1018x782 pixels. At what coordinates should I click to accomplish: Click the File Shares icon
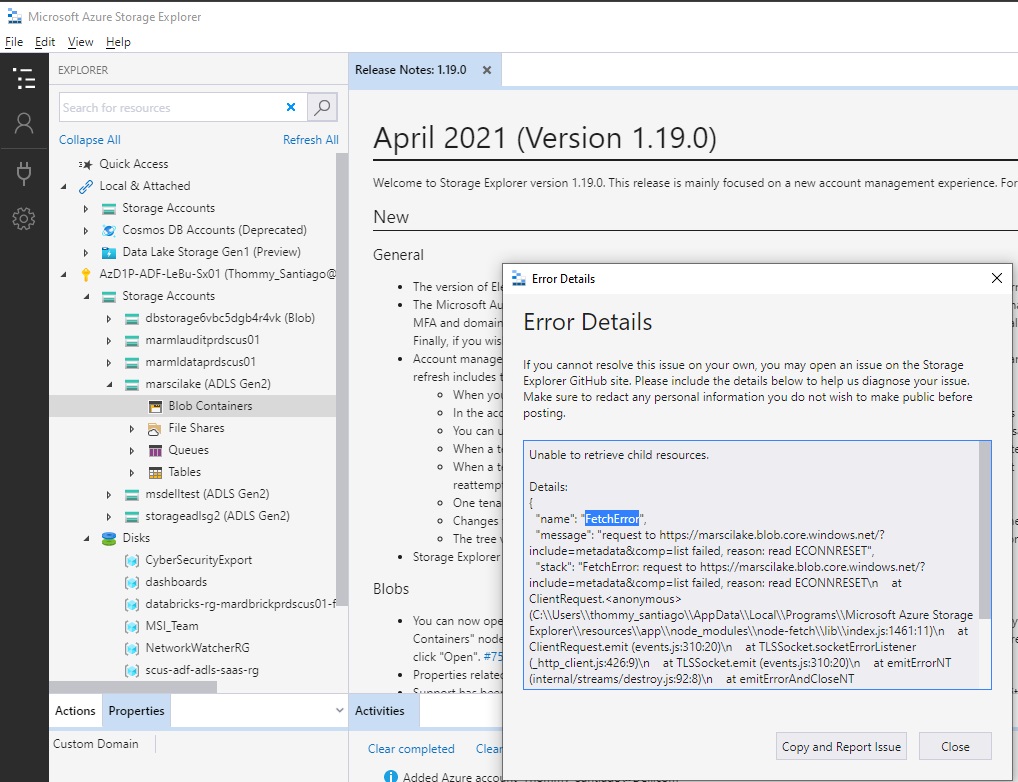click(x=155, y=429)
